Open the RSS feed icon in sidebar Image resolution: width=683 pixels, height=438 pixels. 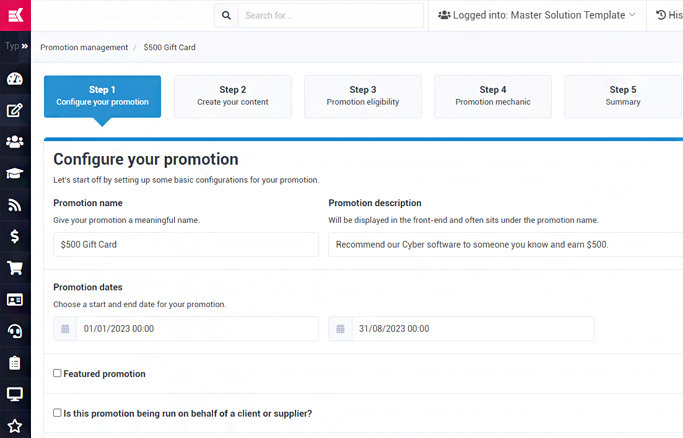15,205
